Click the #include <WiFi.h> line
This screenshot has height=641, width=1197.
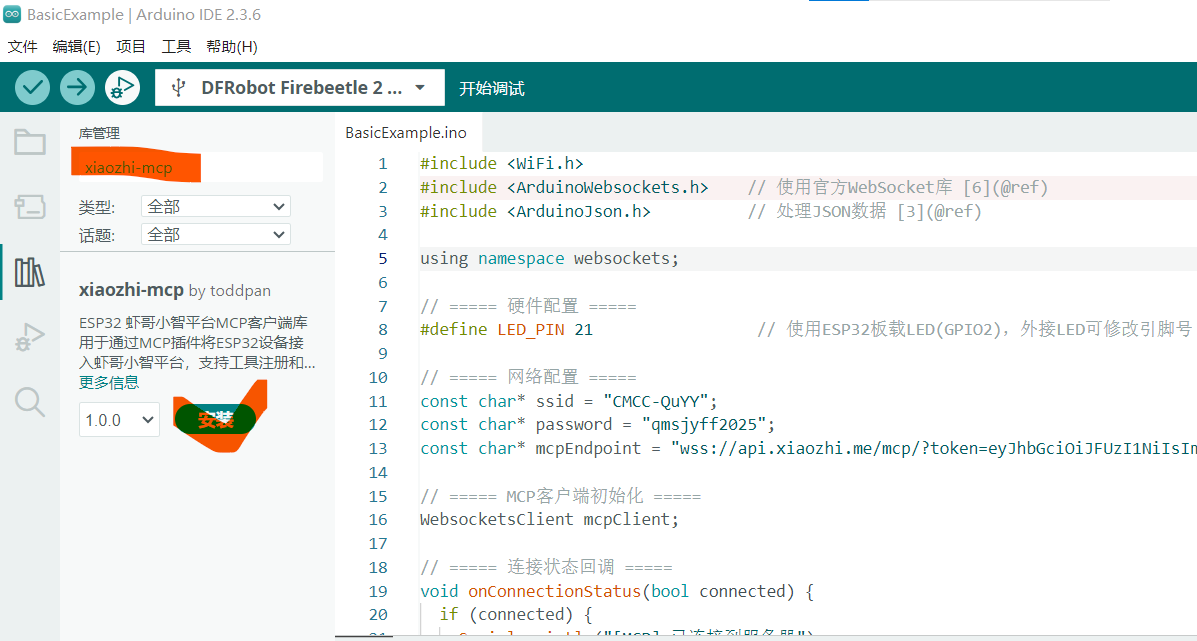point(502,163)
